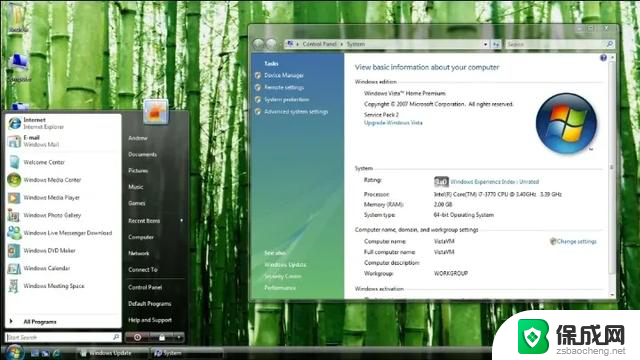Expand Recent Items submenu arrow
This screenshot has height=360, width=640.
click(181, 221)
